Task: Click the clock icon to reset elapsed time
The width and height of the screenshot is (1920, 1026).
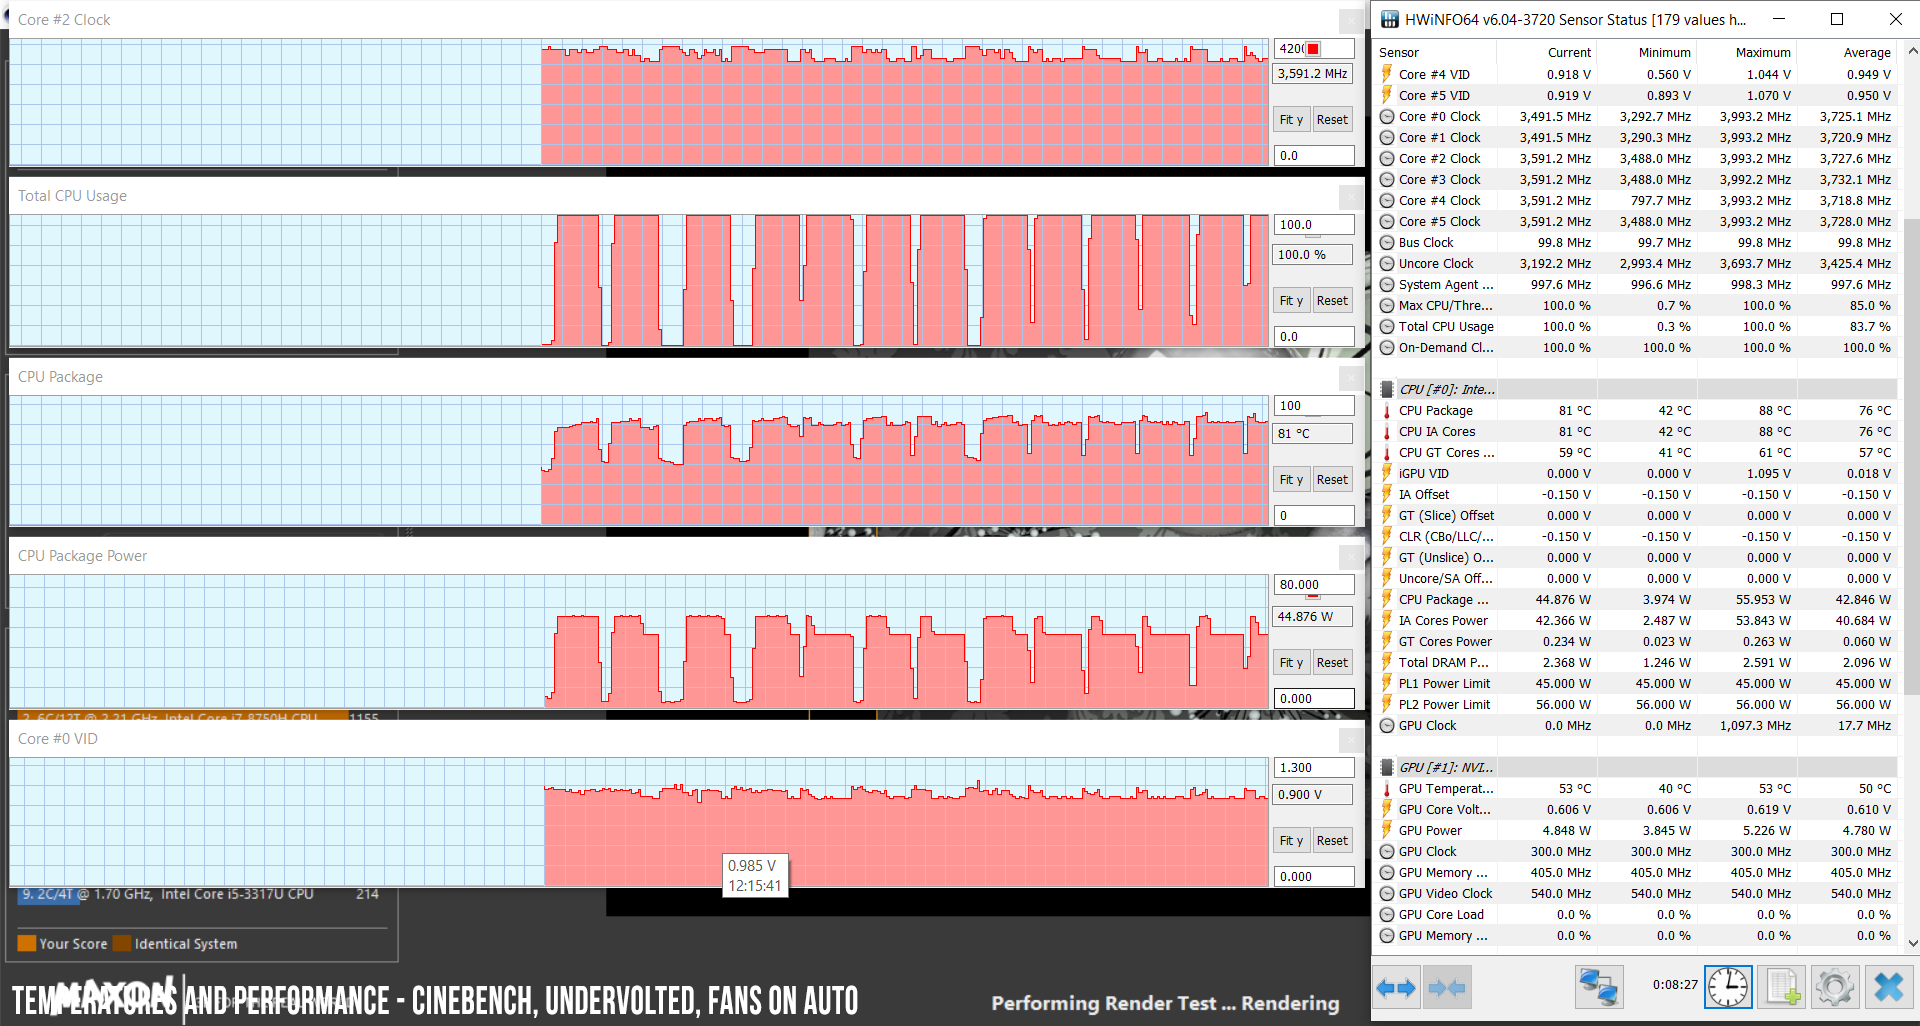Action: (1728, 988)
